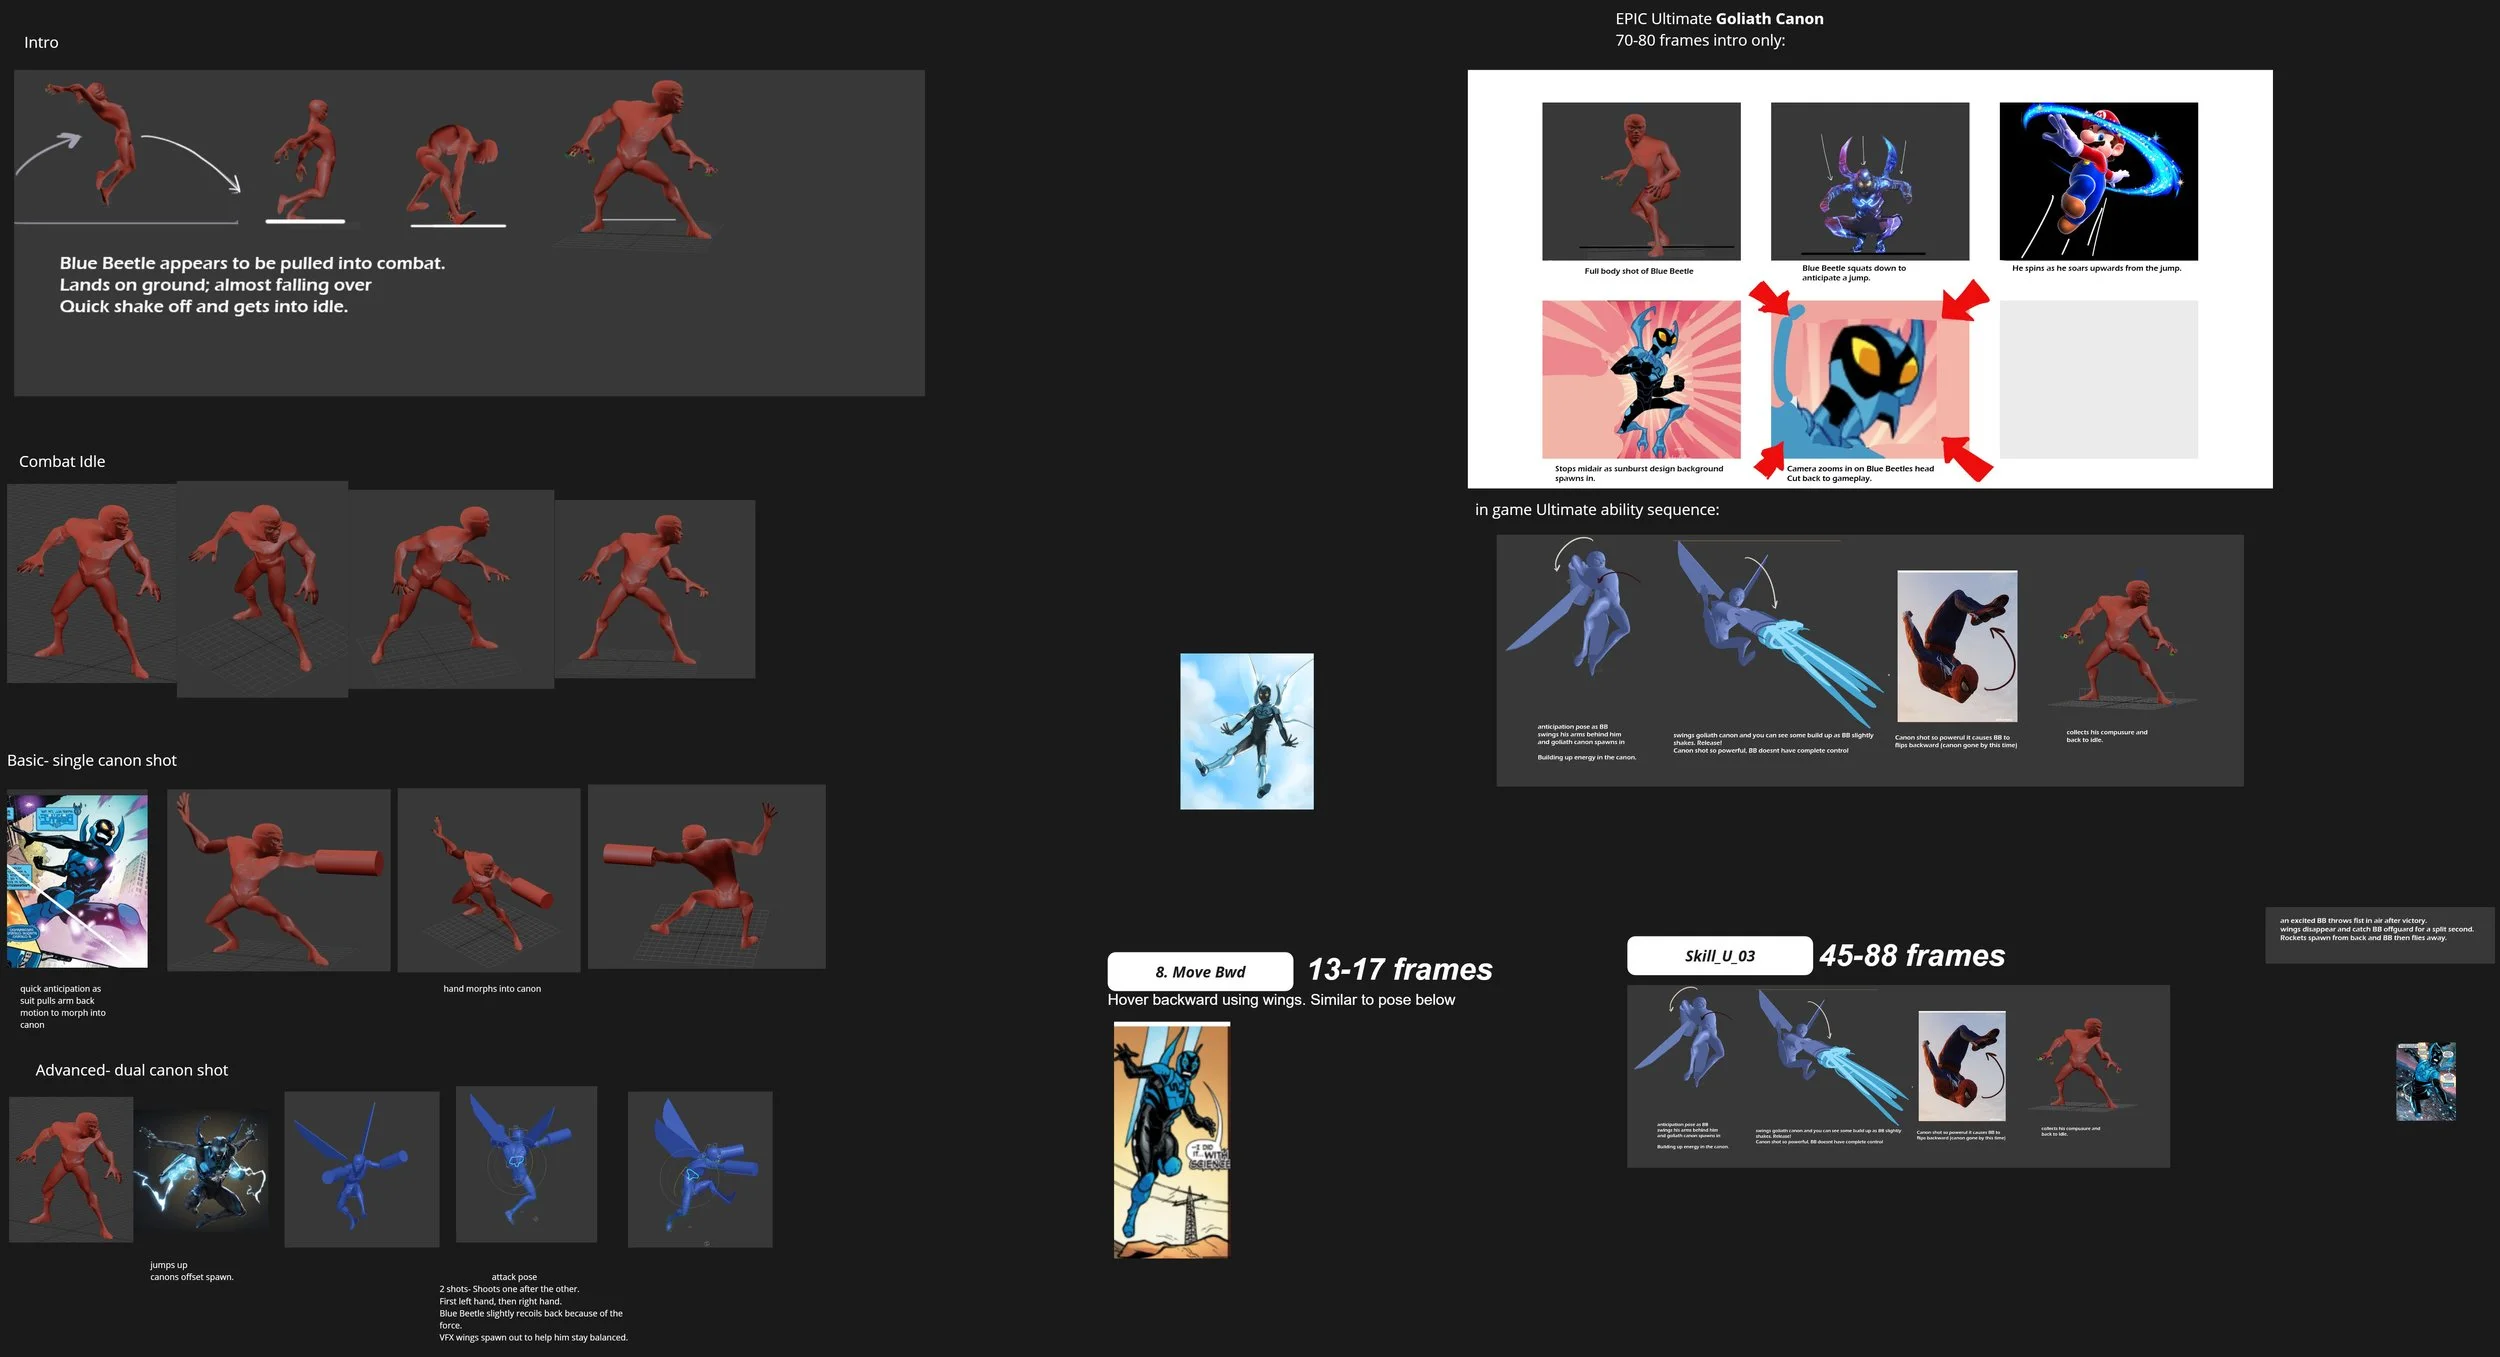Click the "Advanced- dual canon shot" heading

point(131,1070)
